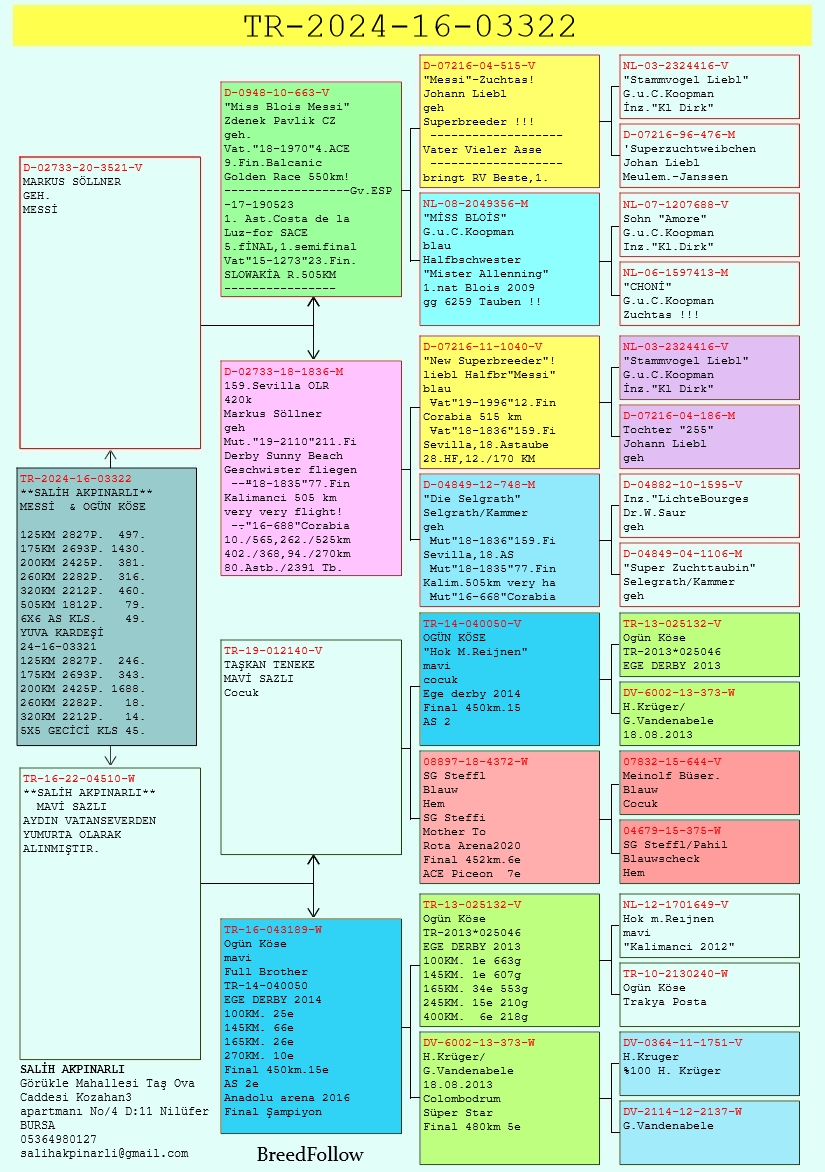Click the D-04849-04-1106-M Super Zuchttaubin box
Screen dimensions: 825x1172
click(x=710, y=575)
